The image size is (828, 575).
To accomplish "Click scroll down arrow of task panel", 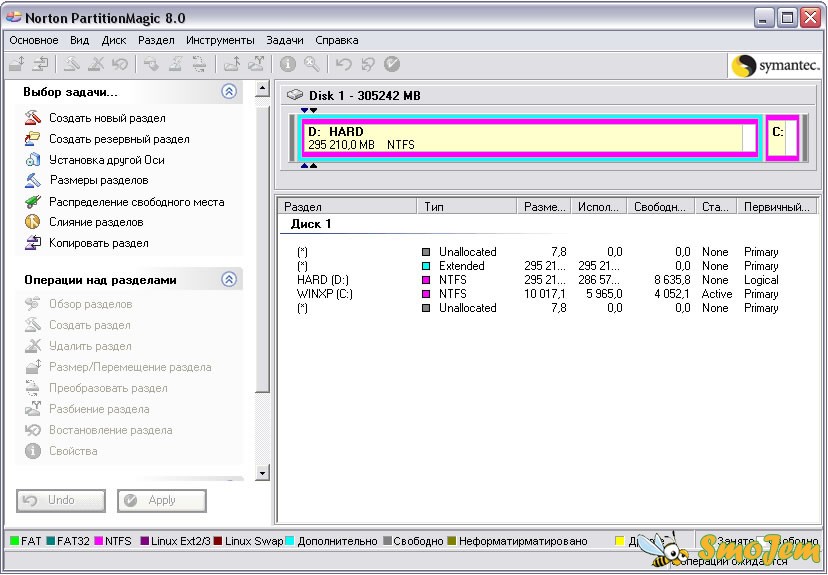I will pyautogui.click(x=262, y=473).
